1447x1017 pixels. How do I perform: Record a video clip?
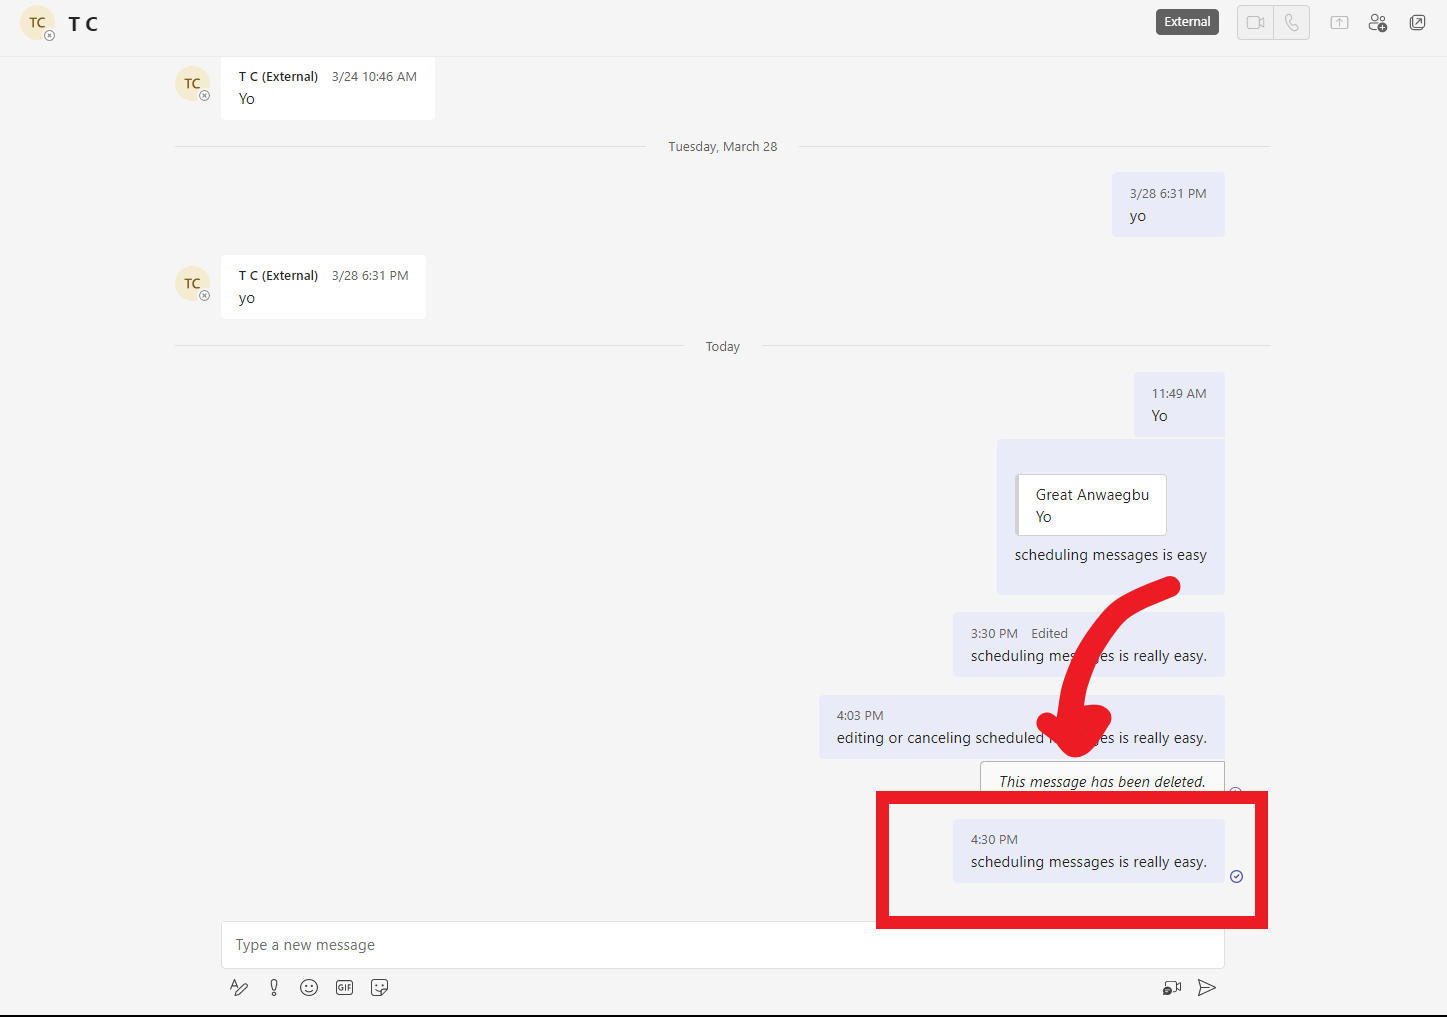1171,987
